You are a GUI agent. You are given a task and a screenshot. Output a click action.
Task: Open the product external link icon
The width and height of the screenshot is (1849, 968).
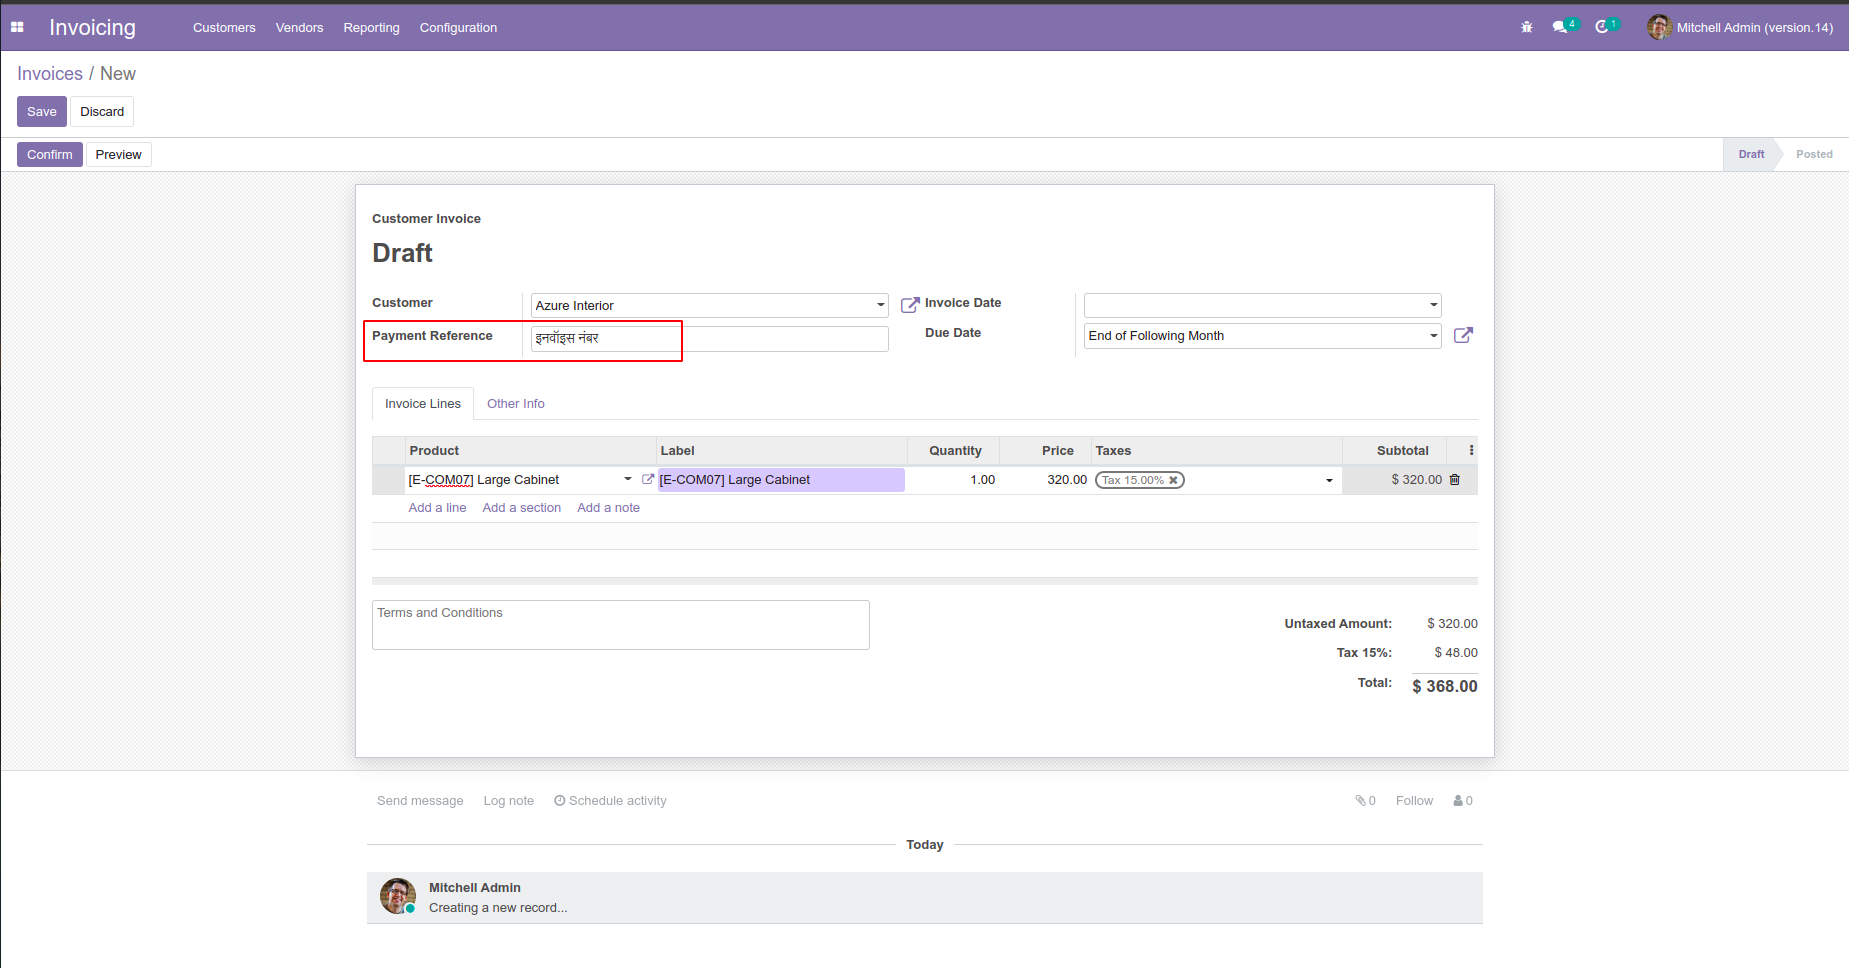pyautogui.click(x=647, y=480)
